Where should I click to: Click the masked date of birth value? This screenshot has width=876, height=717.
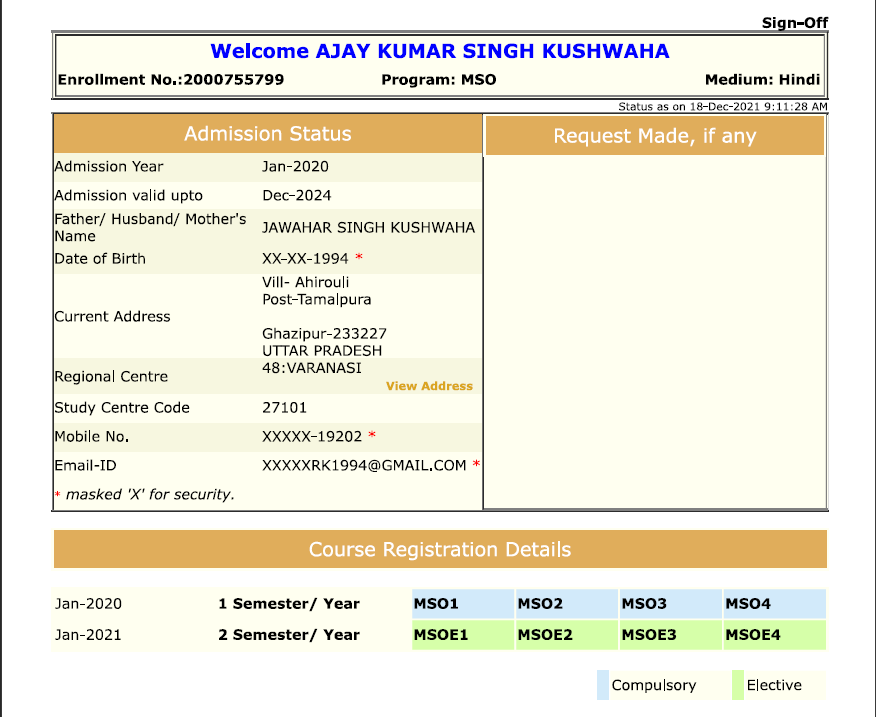point(305,259)
